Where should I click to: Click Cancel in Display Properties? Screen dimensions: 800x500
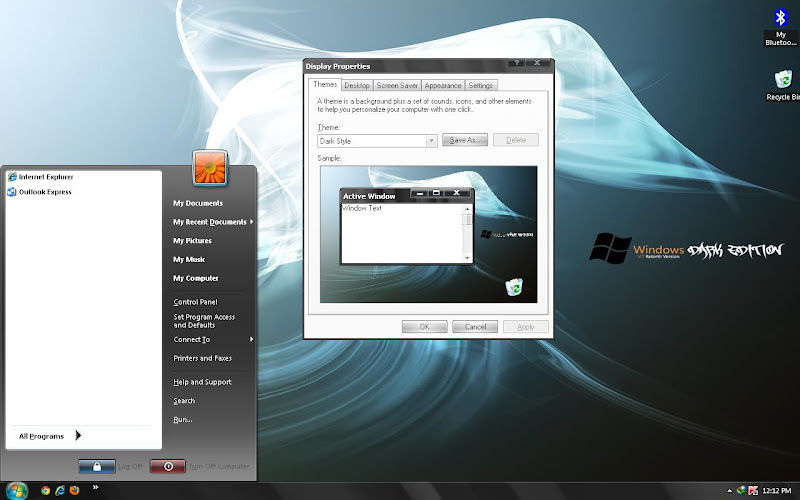click(x=475, y=327)
